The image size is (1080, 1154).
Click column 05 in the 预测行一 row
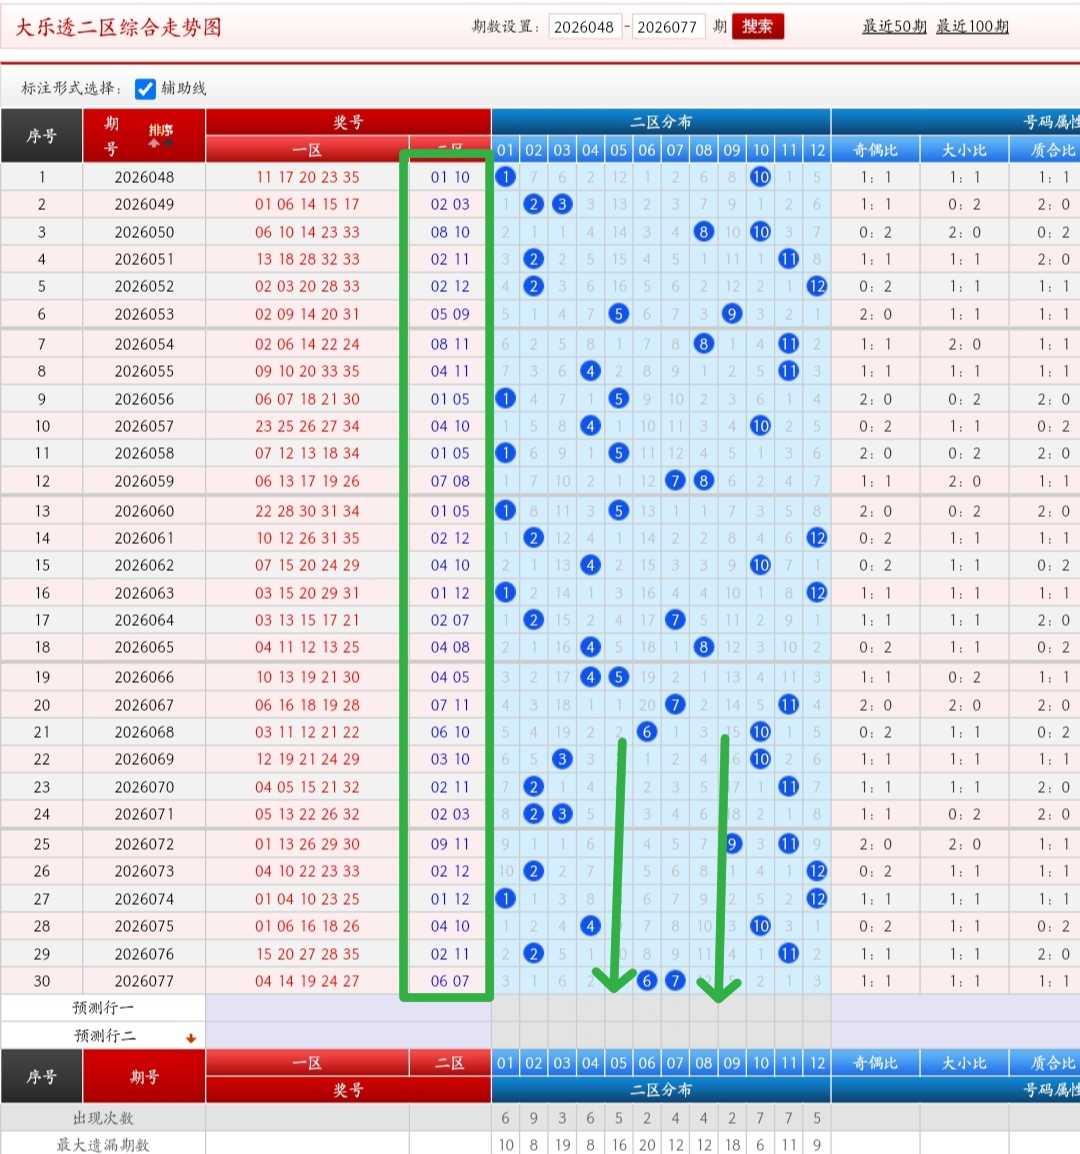pyautogui.click(x=618, y=1008)
